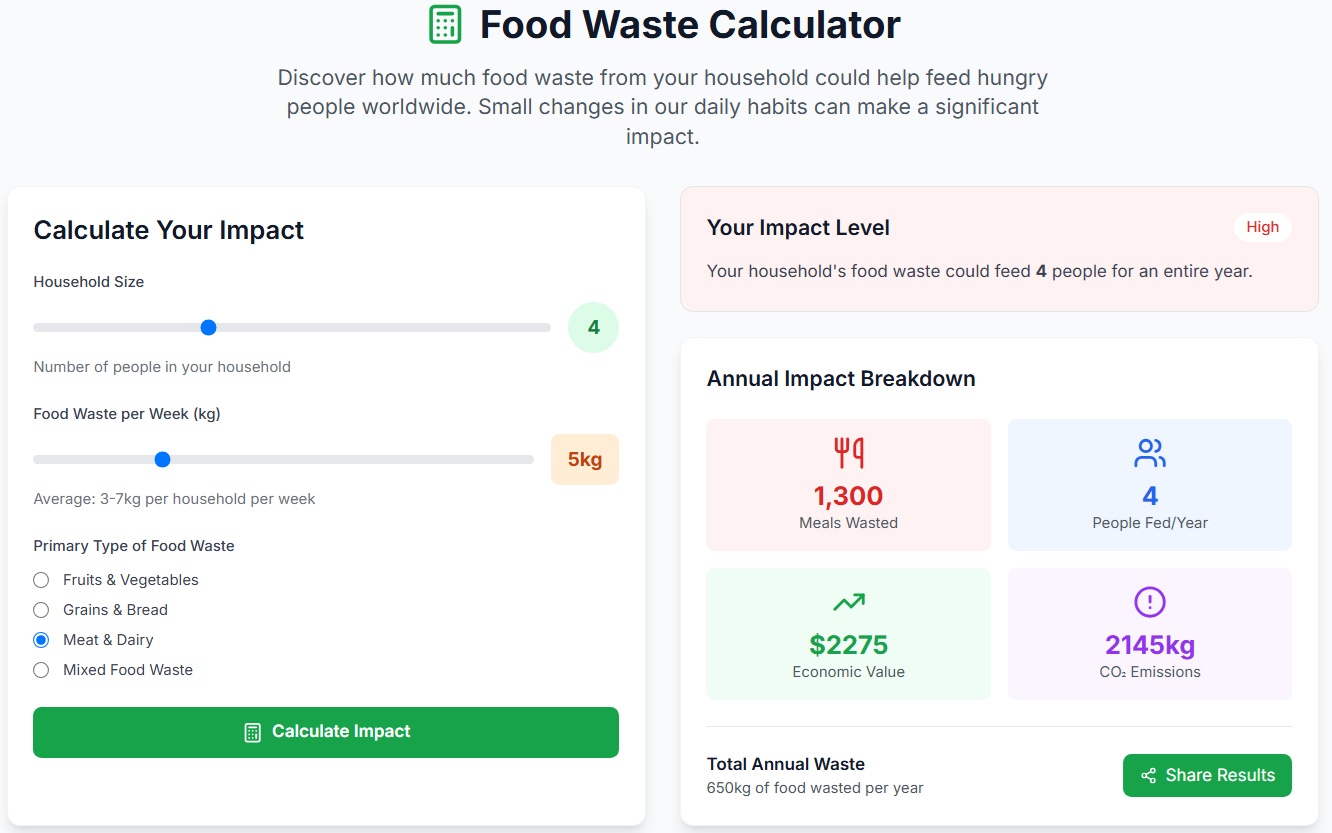1332x833 pixels.
Task: Pick the Mixed Food Waste radio button
Action: [x=41, y=670]
